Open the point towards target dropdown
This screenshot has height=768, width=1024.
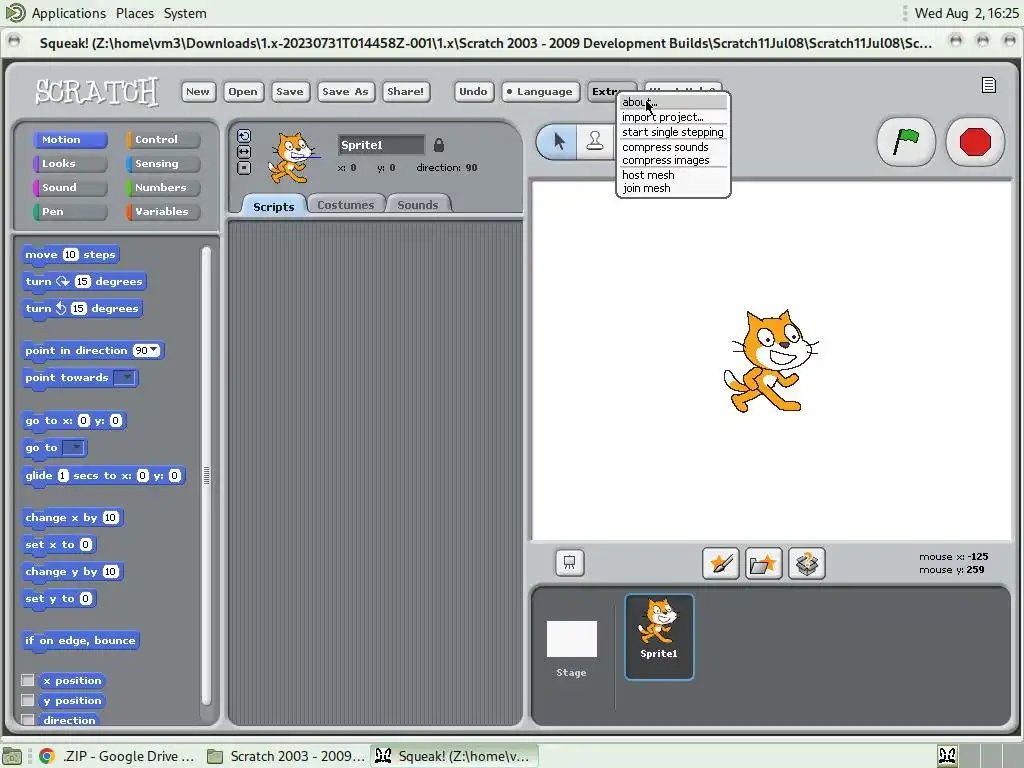125,377
